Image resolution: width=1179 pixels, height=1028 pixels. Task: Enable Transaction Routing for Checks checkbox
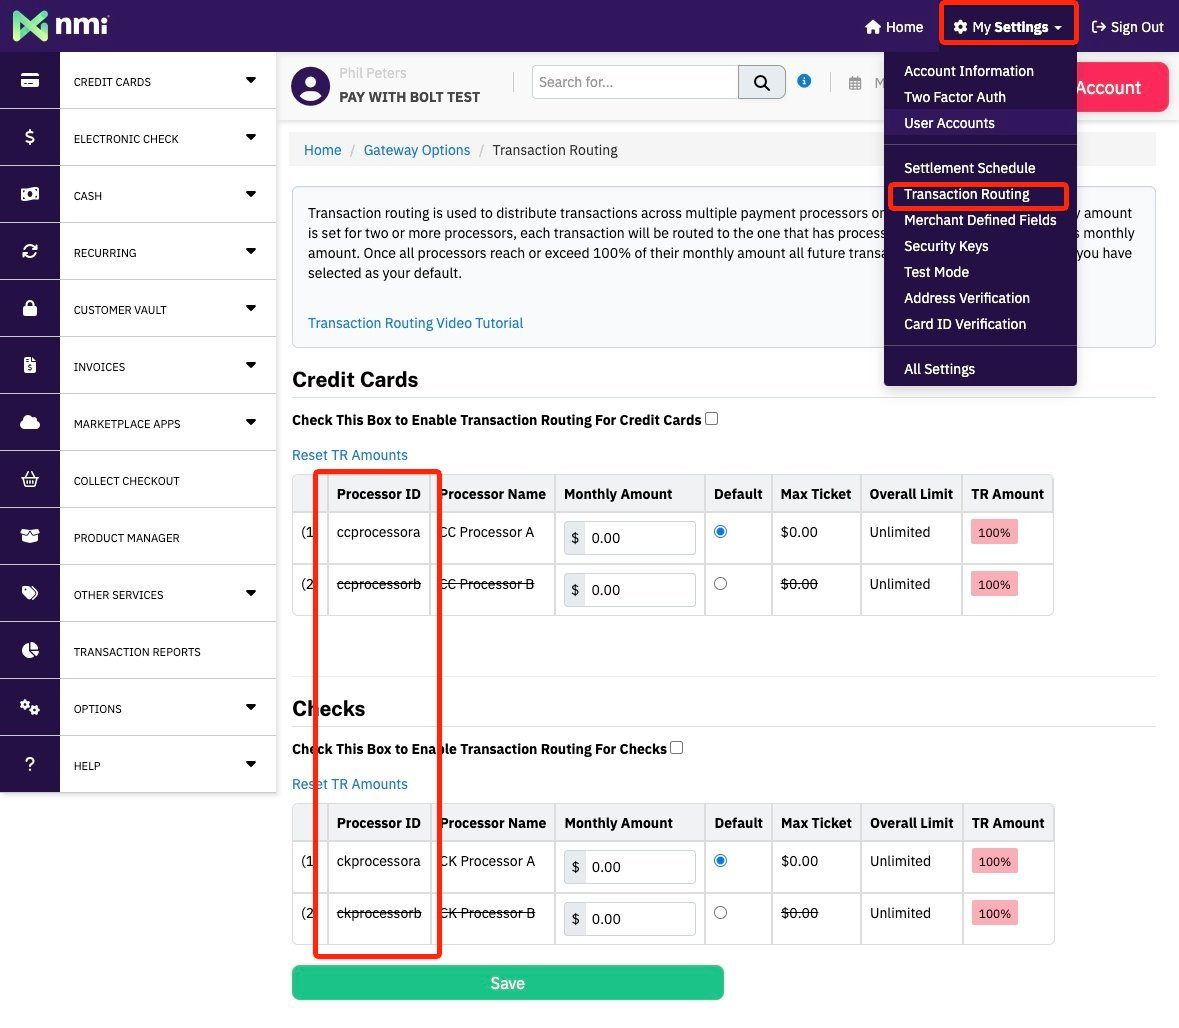[x=677, y=747]
